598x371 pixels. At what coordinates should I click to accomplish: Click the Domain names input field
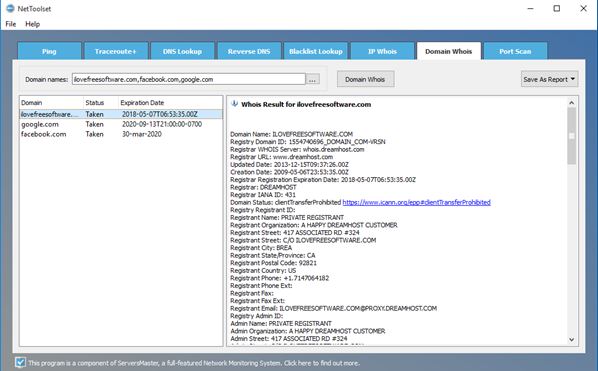(189, 79)
